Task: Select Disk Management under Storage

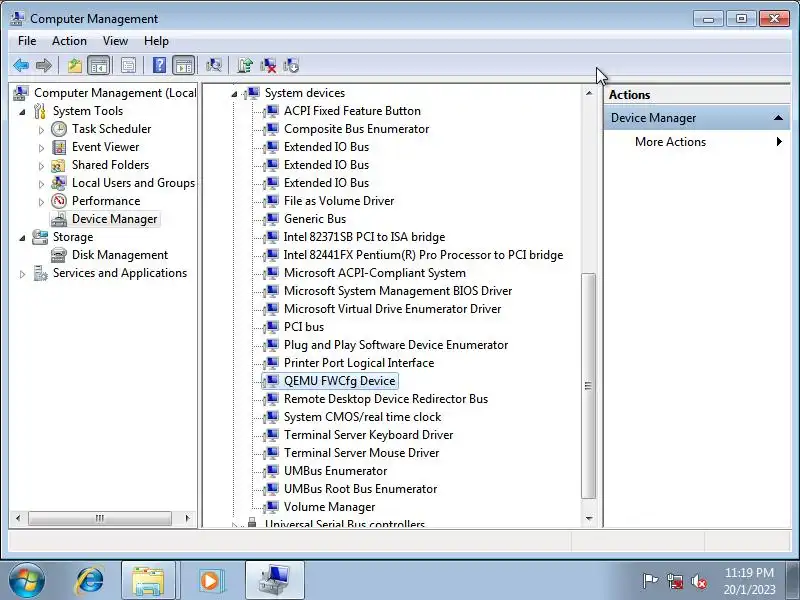Action: point(119,255)
